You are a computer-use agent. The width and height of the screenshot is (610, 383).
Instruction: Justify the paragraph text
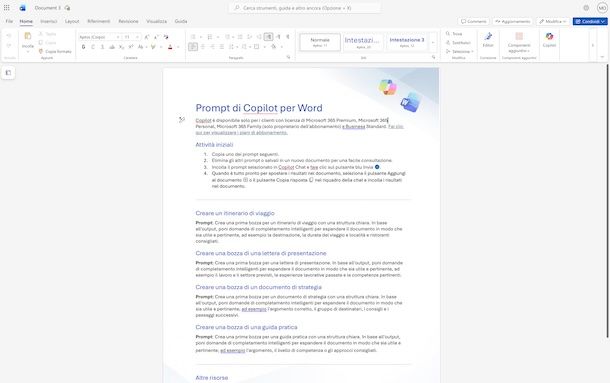pyautogui.click(x=221, y=47)
